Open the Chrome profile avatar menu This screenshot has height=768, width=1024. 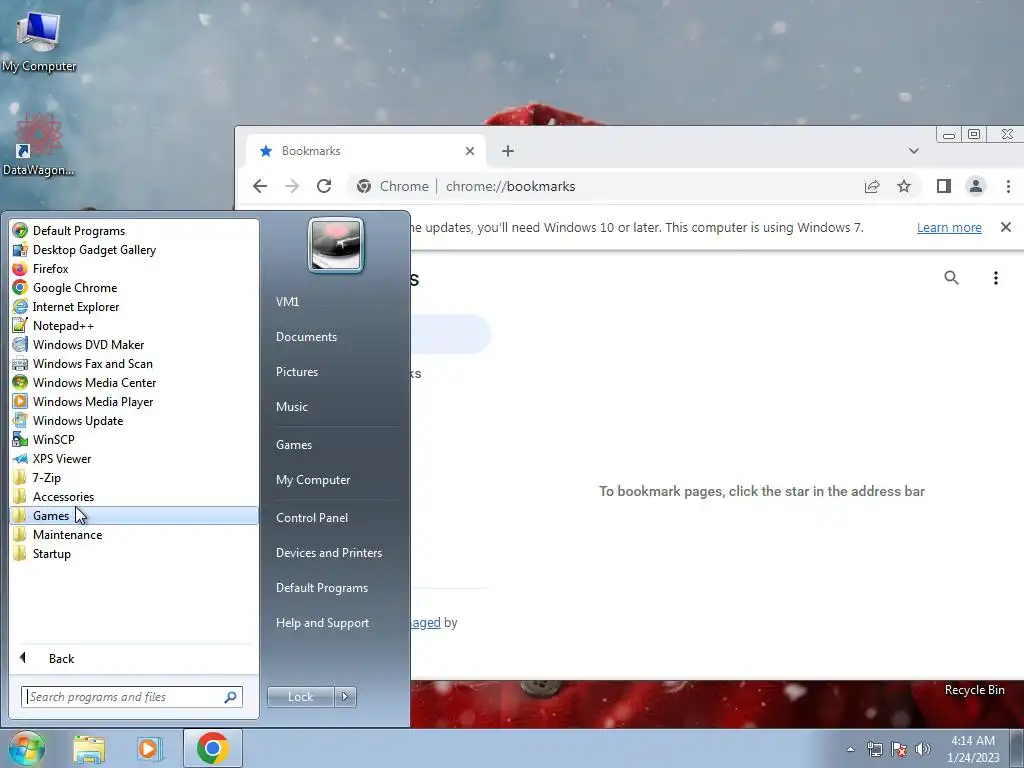pyautogui.click(x=976, y=186)
